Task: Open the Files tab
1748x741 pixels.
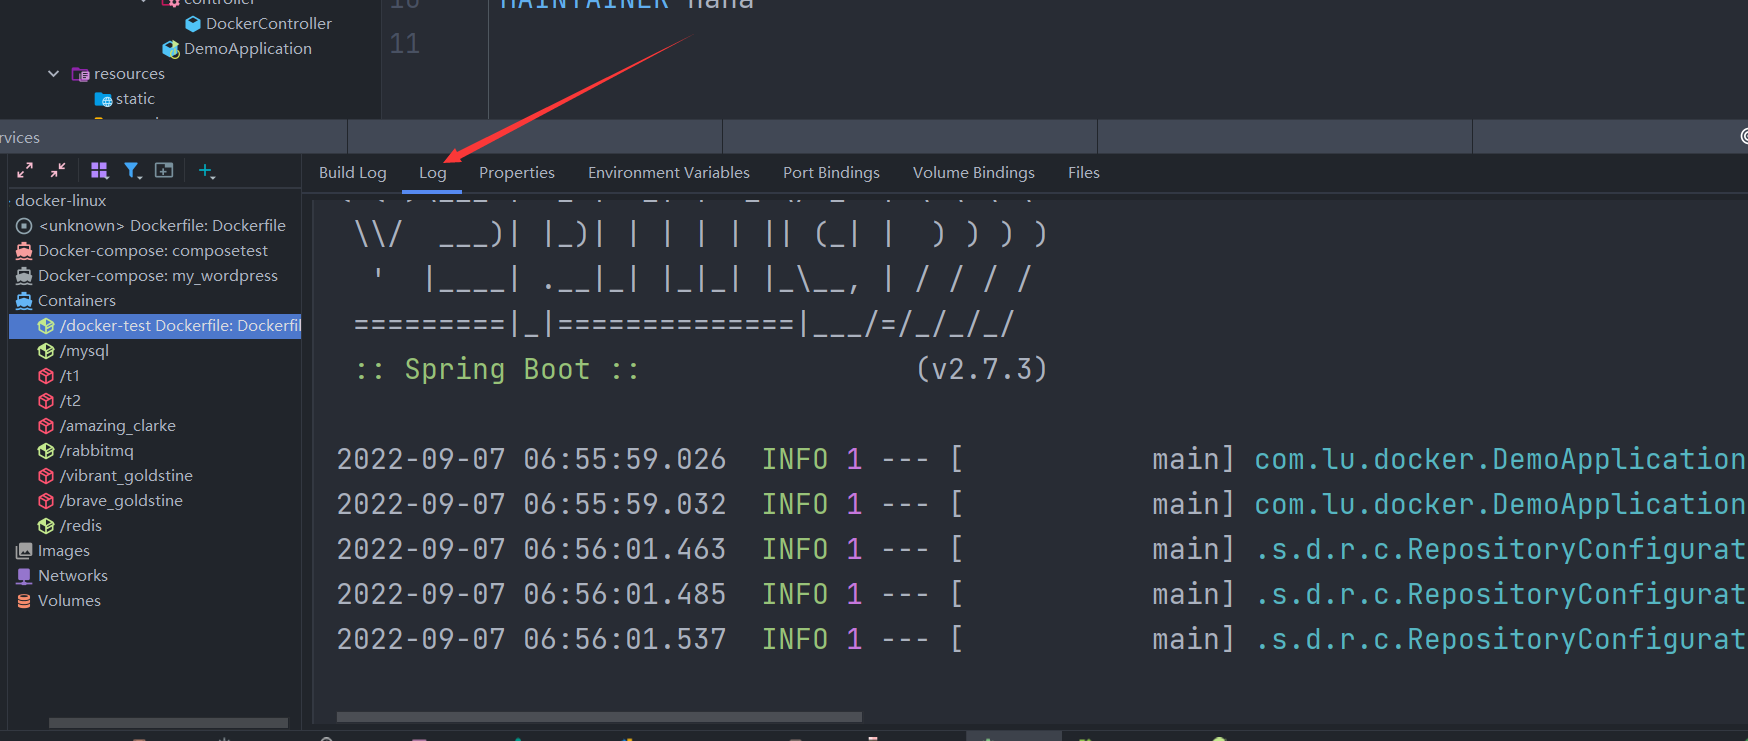Action: pos(1083,173)
